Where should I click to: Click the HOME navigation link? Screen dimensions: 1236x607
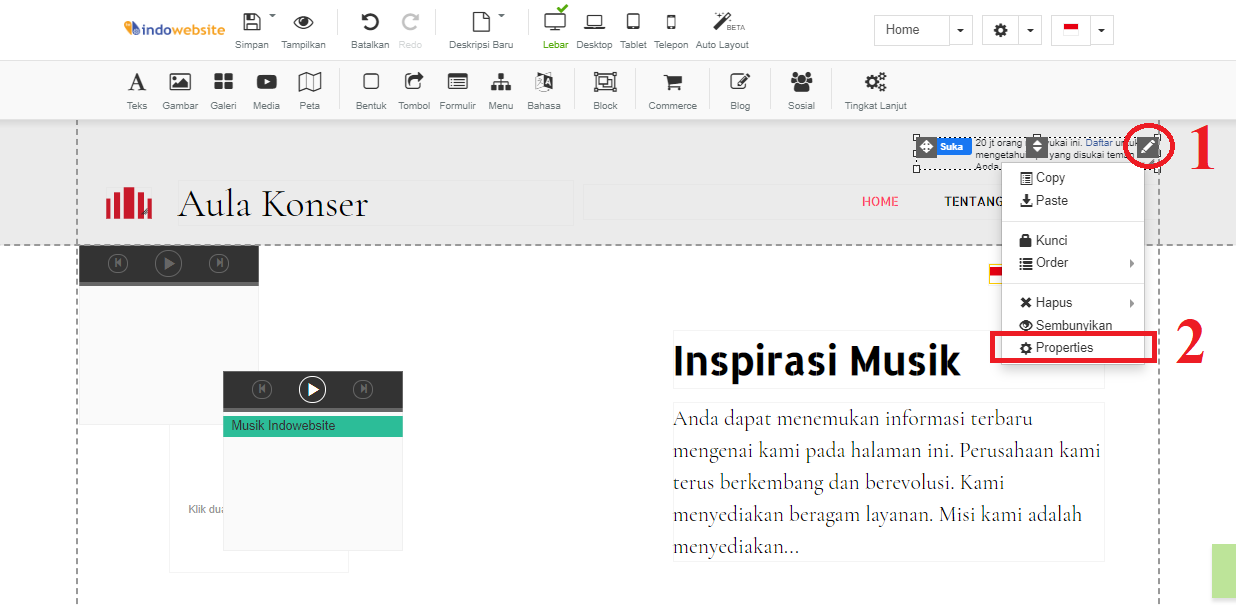pos(880,202)
